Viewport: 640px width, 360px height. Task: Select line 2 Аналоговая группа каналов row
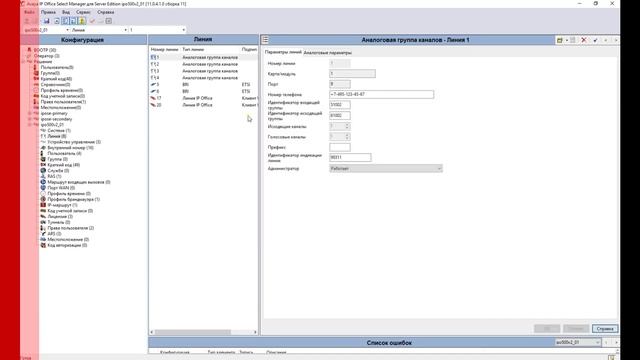tap(203, 64)
